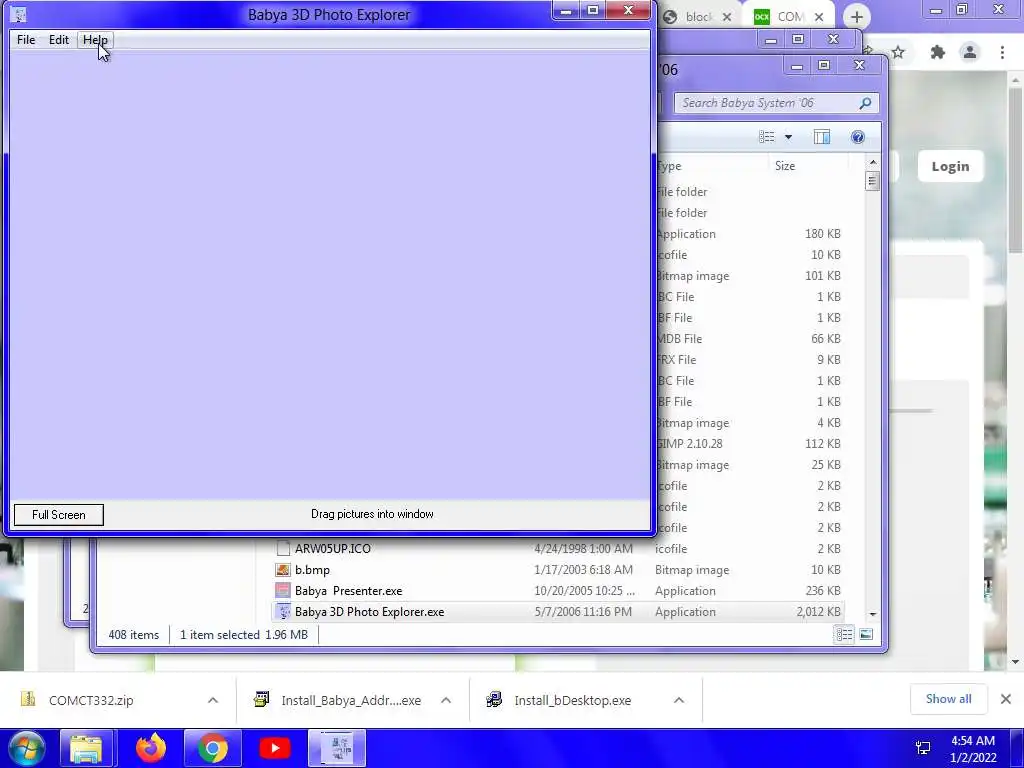Open a new Chrome tab
This screenshot has width=1024, height=768.
tap(857, 17)
